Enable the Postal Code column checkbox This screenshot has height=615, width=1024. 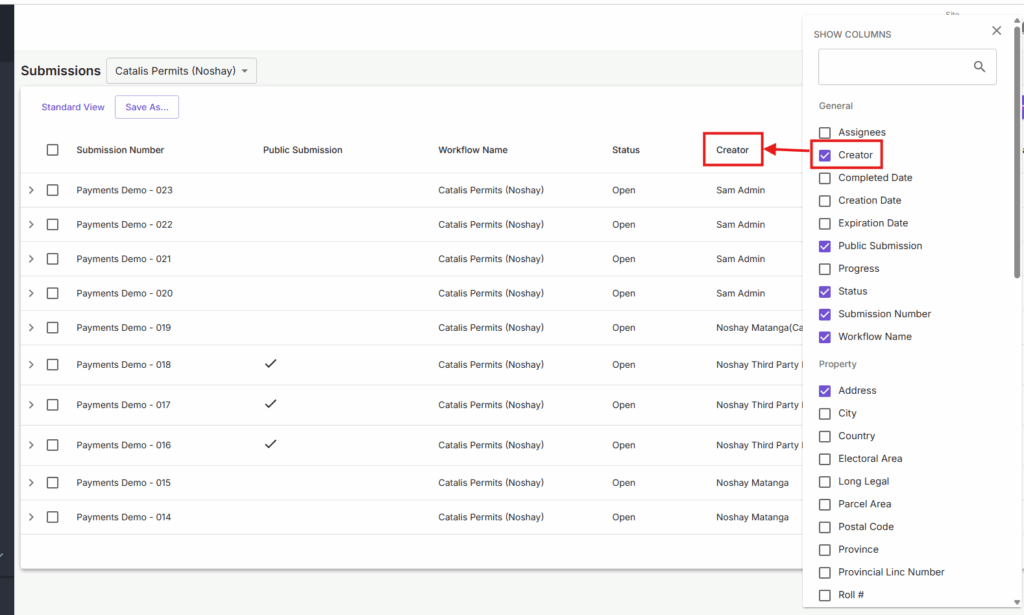[x=825, y=527]
